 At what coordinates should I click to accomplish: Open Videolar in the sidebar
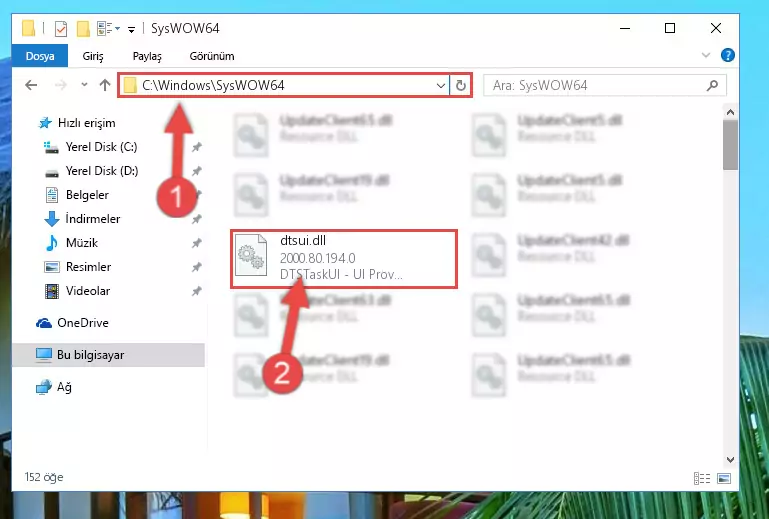click(88, 291)
